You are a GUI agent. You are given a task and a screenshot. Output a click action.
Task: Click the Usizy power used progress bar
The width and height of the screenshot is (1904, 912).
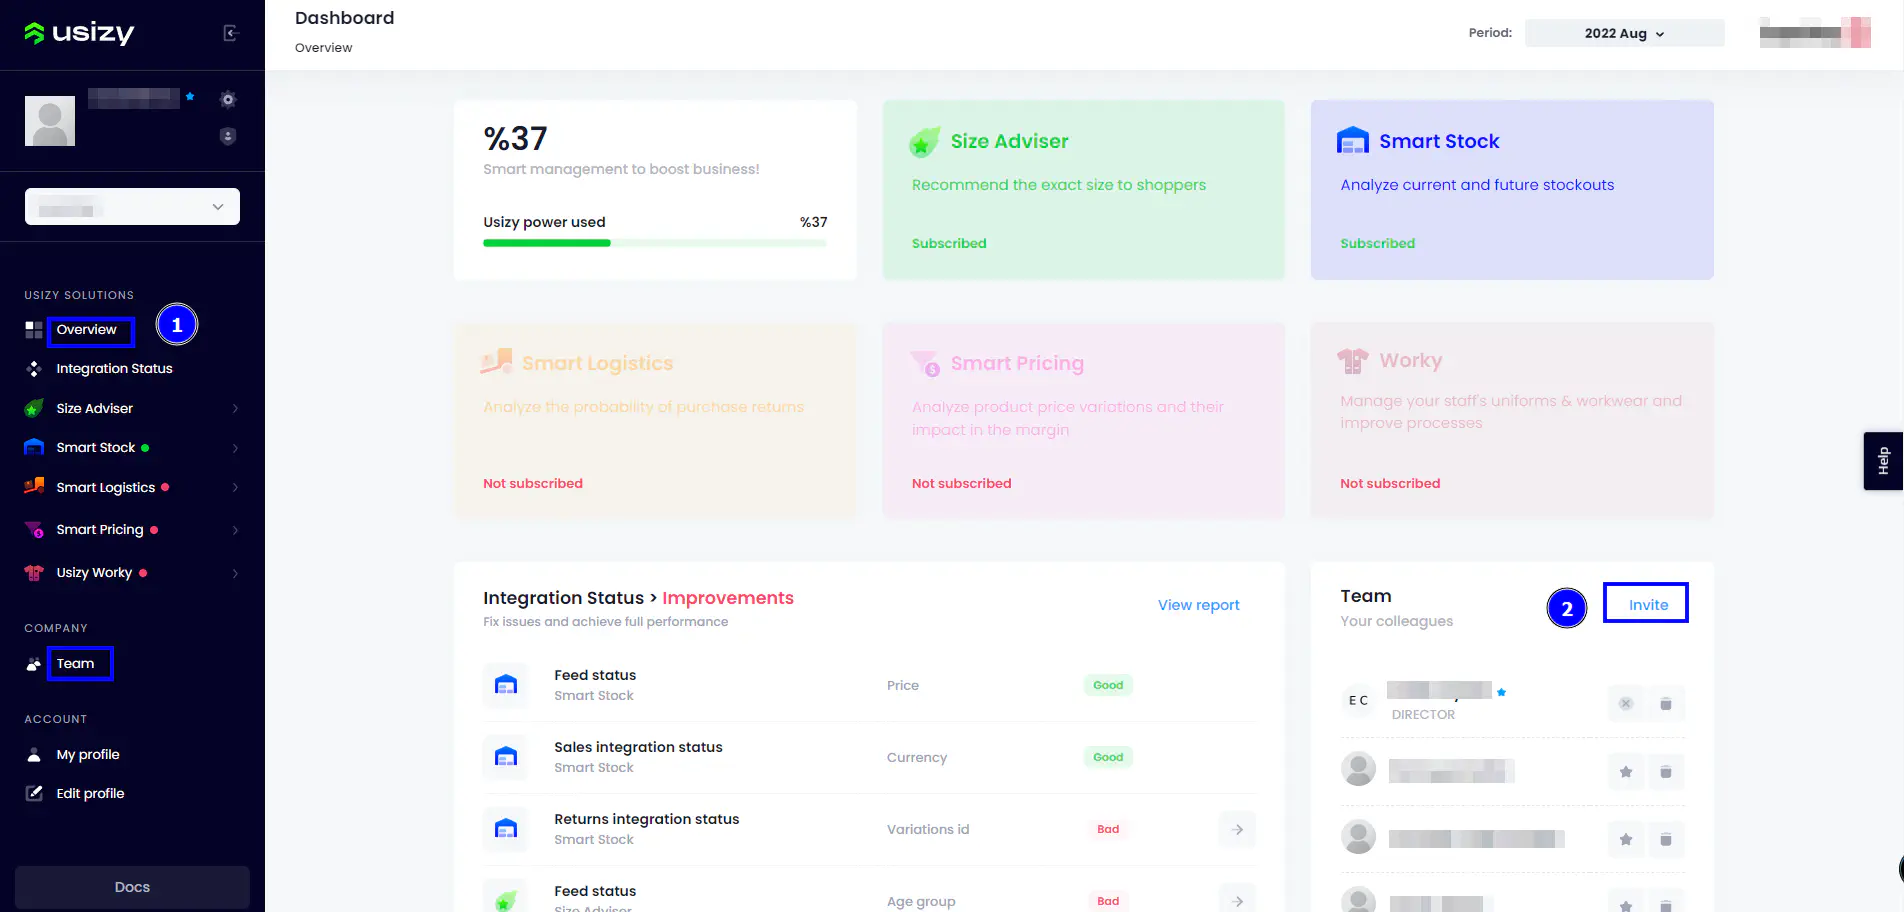[x=654, y=243]
